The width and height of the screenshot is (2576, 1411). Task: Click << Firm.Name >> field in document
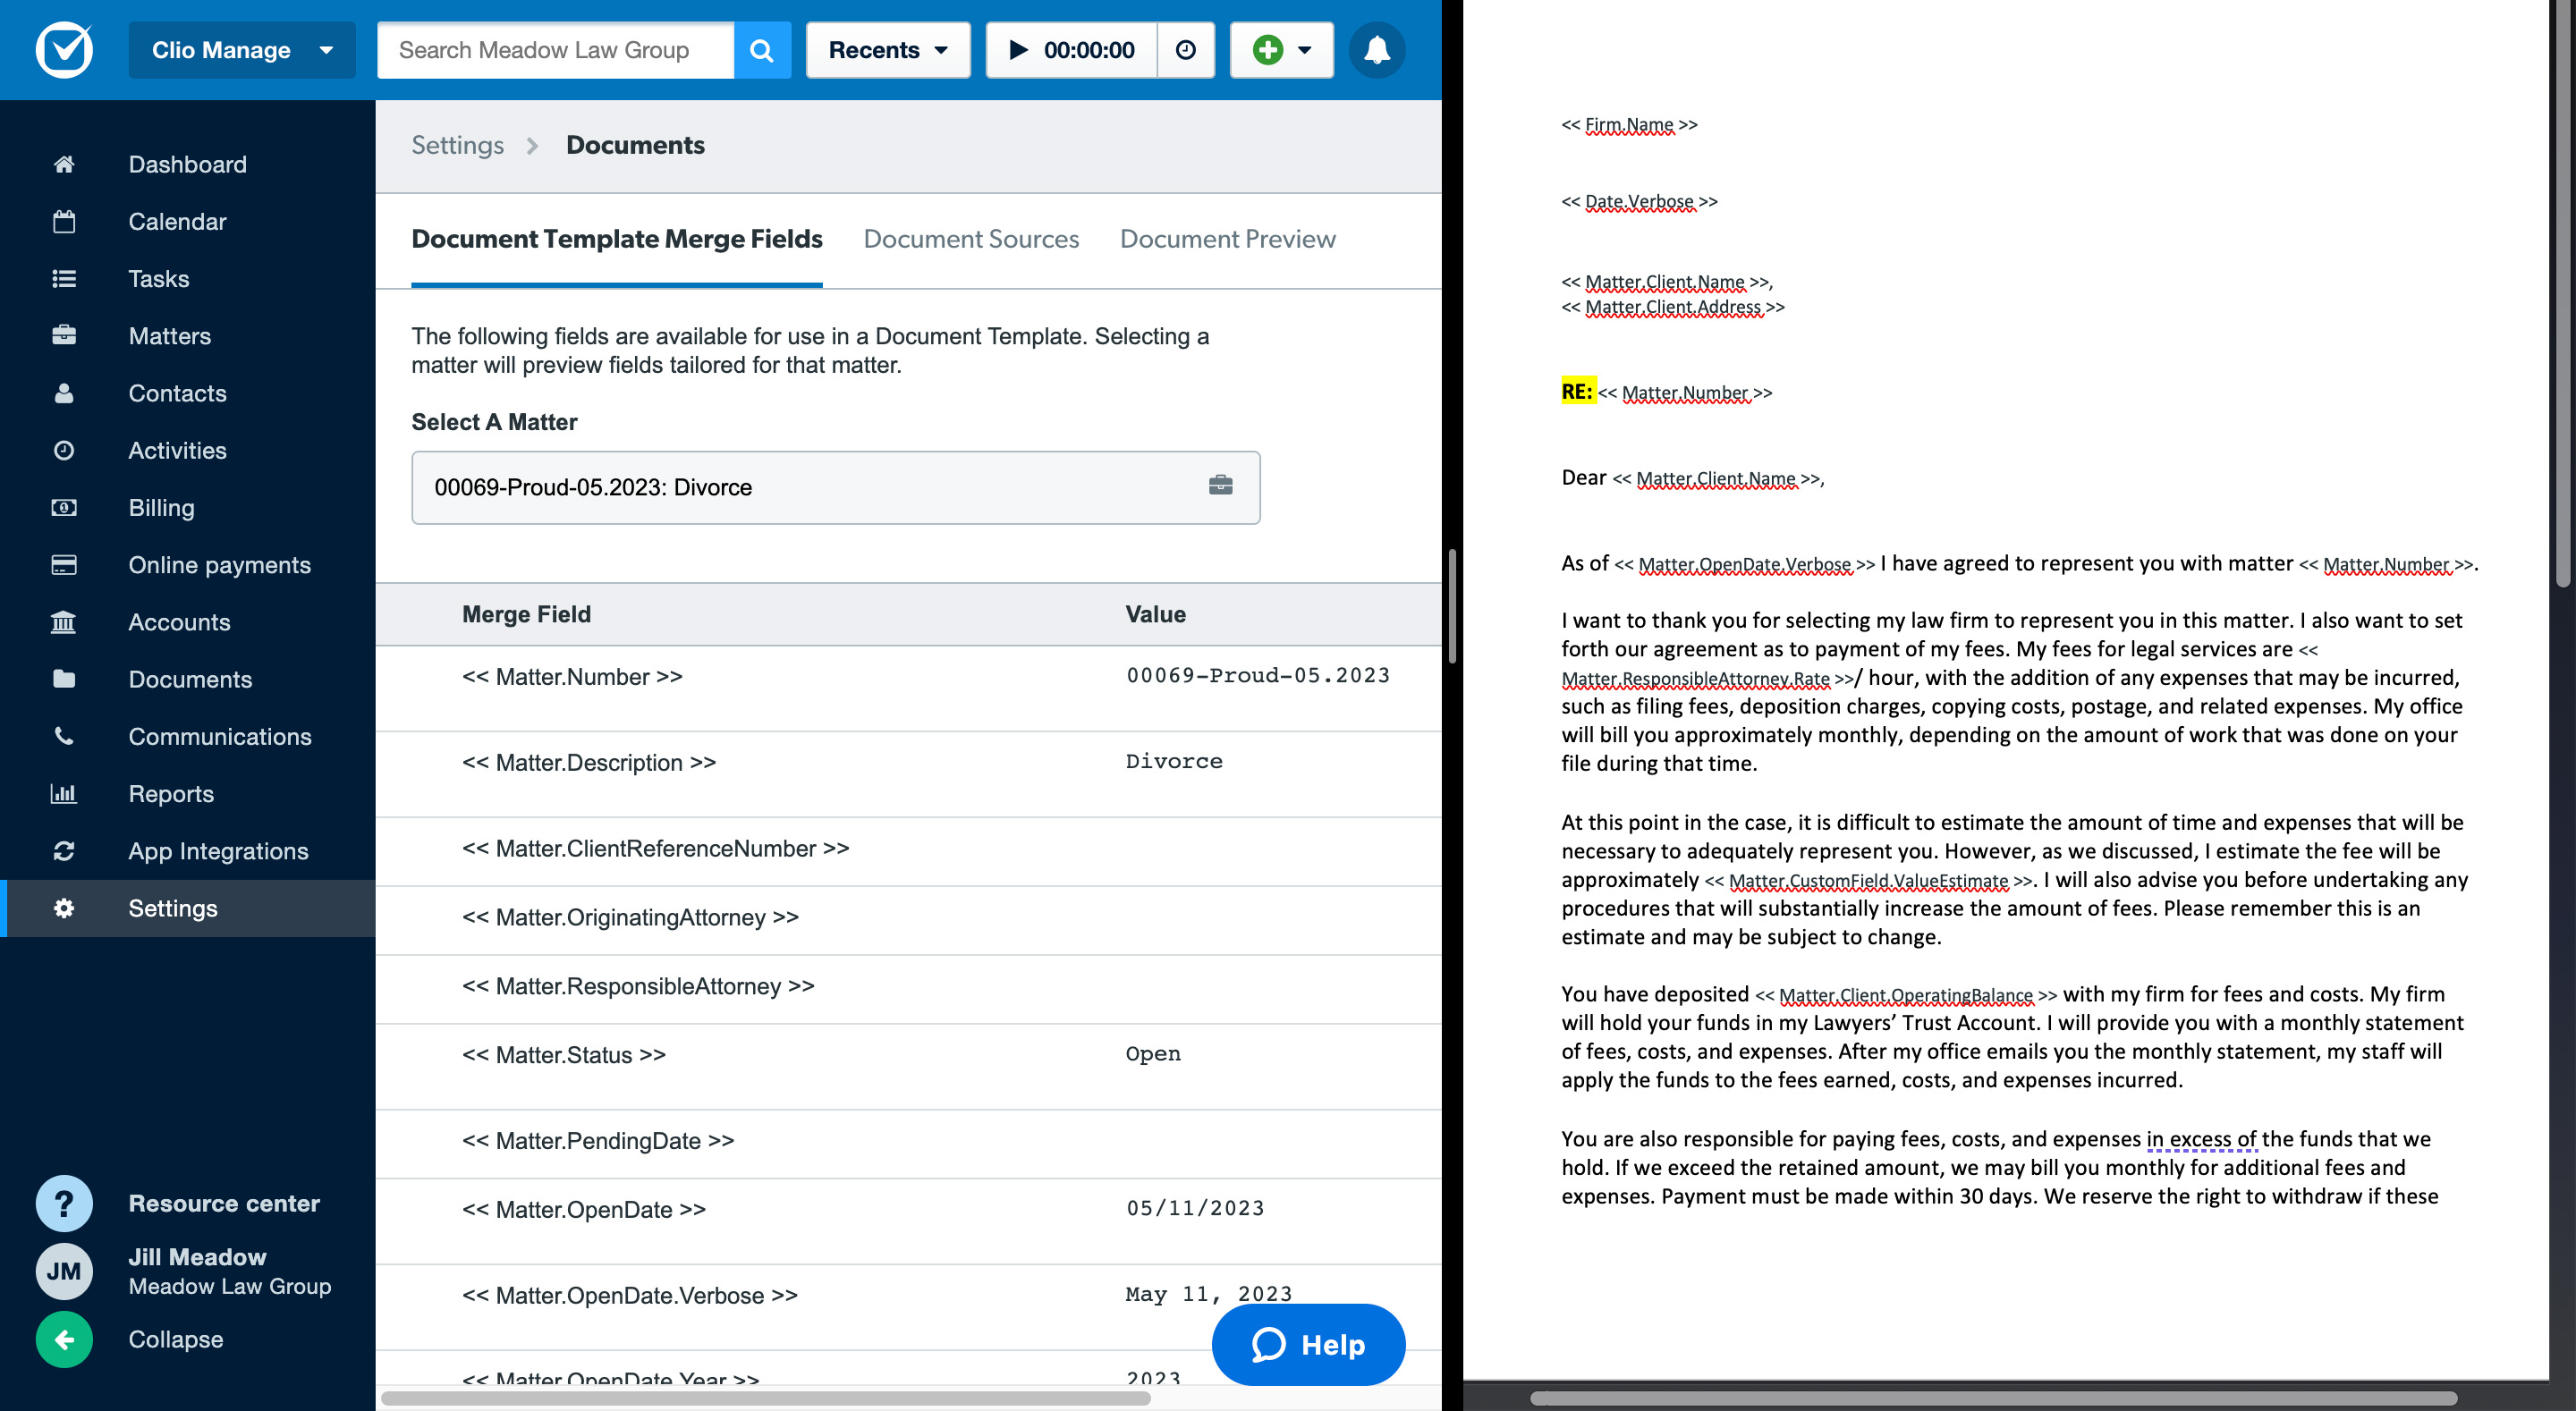point(1629,125)
